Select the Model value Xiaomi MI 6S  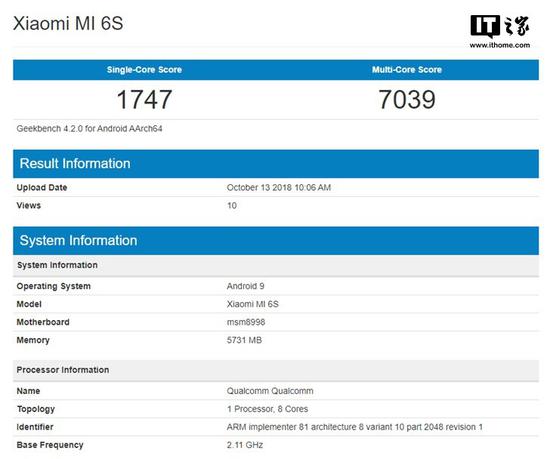click(253, 304)
